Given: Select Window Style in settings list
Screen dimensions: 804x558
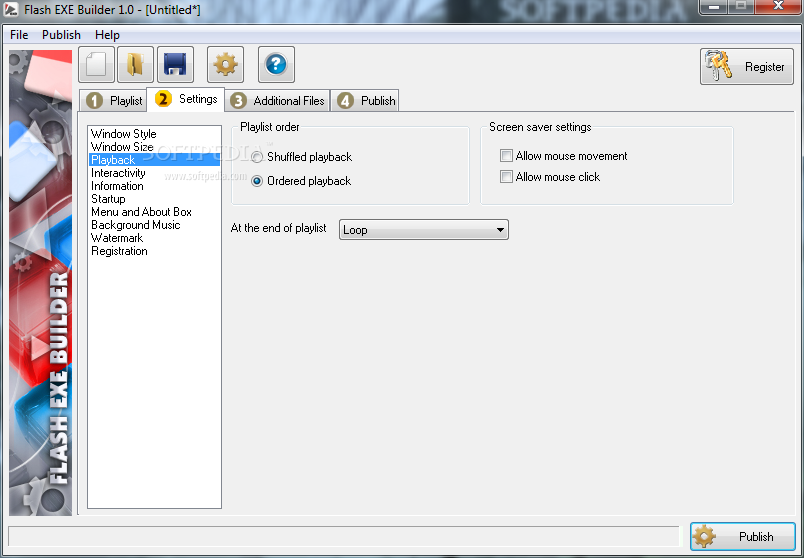Looking at the screenshot, I should (x=154, y=134).
